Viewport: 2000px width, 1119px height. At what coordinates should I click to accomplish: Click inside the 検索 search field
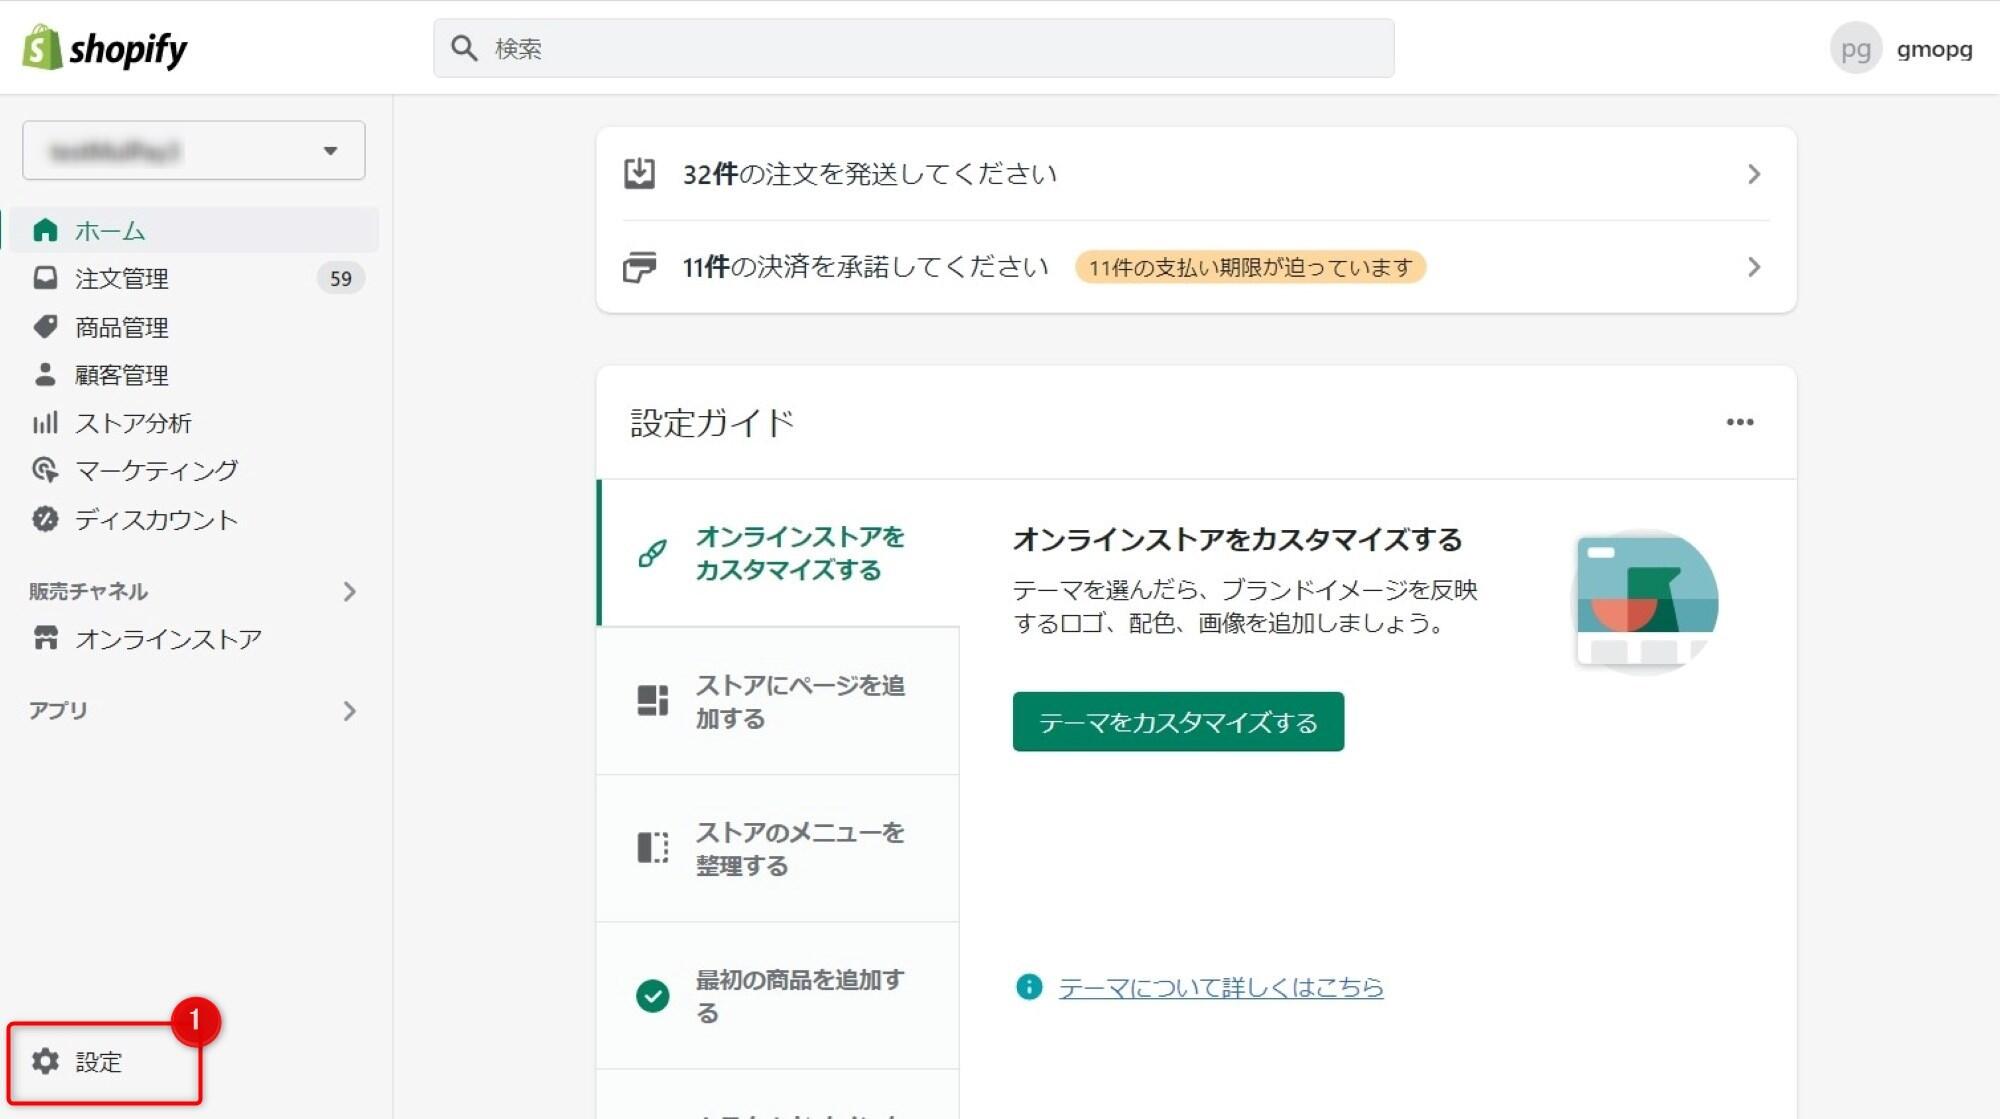point(900,47)
